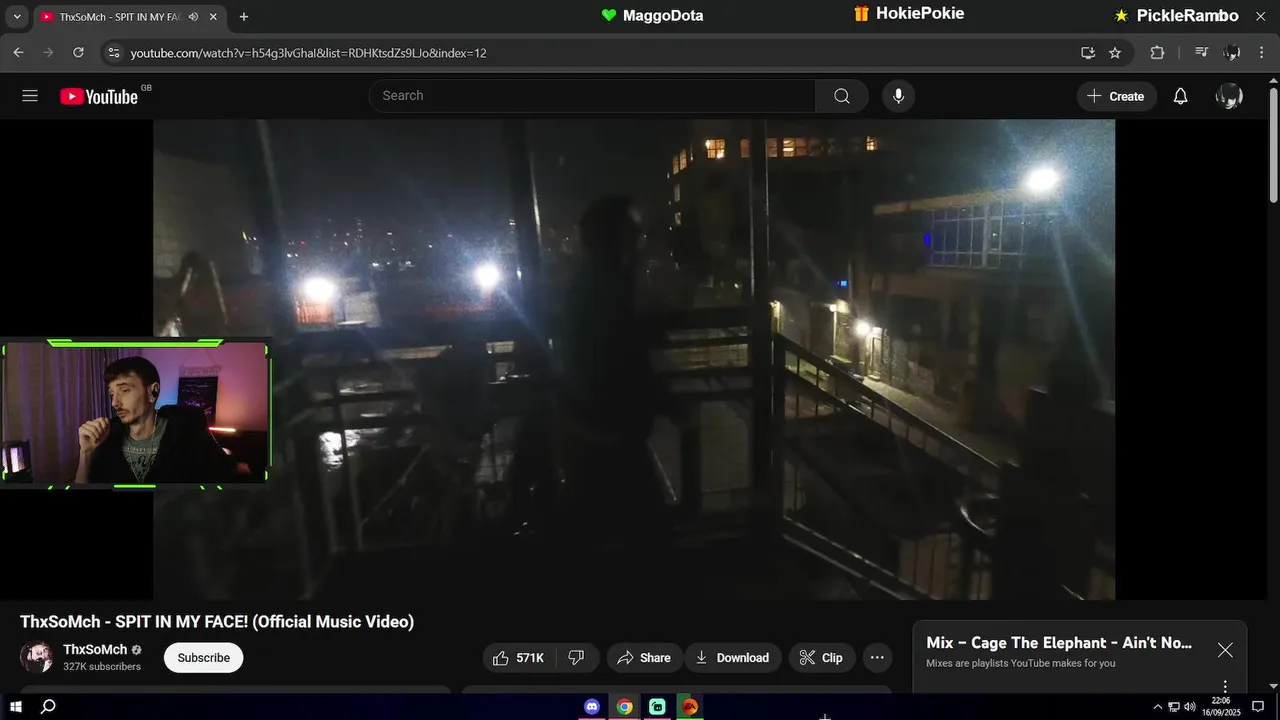The width and height of the screenshot is (1280, 720).
Task: Close the ThxSoMch browser tab
Action: [x=213, y=17]
